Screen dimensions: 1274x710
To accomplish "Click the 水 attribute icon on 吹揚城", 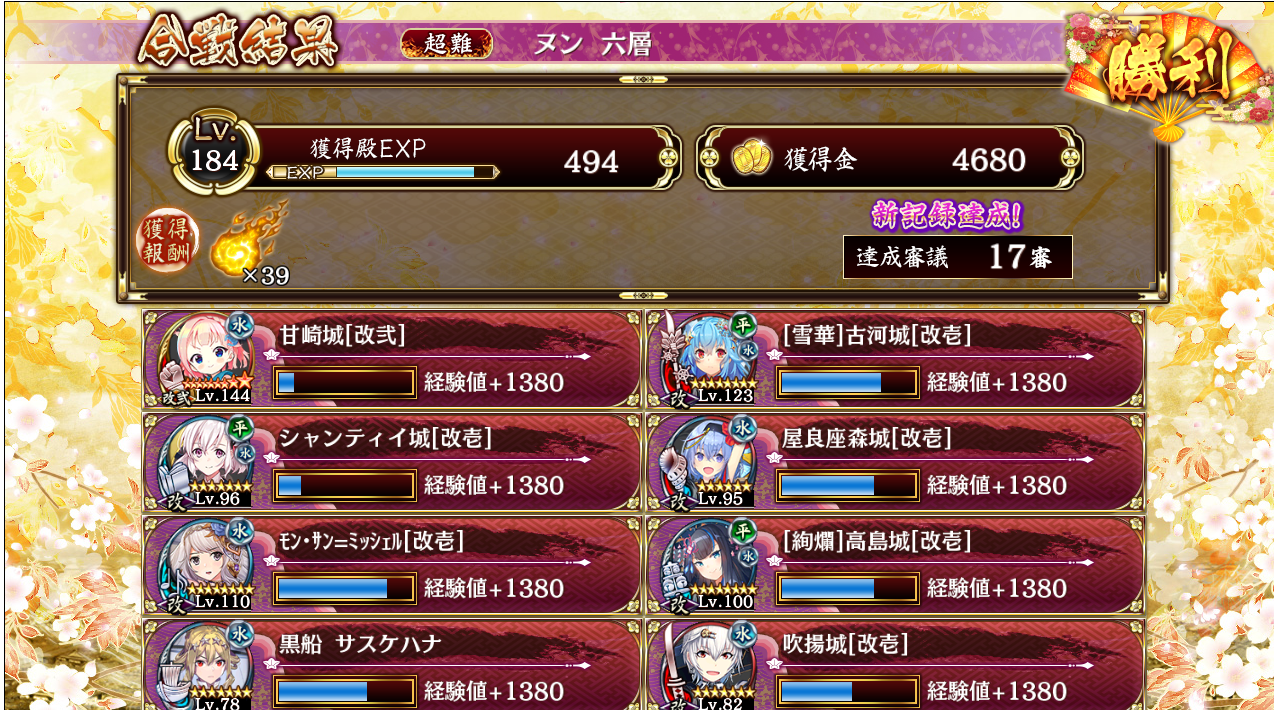I will (x=742, y=632).
